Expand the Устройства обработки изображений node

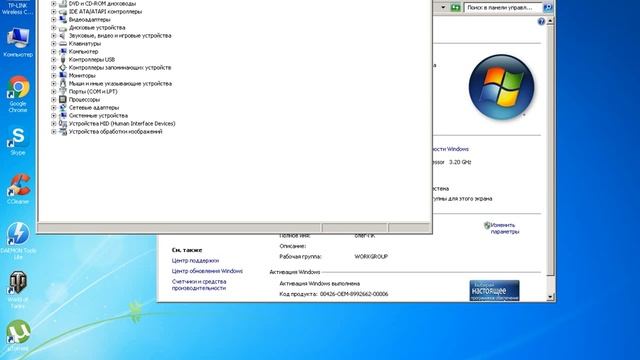53,132
